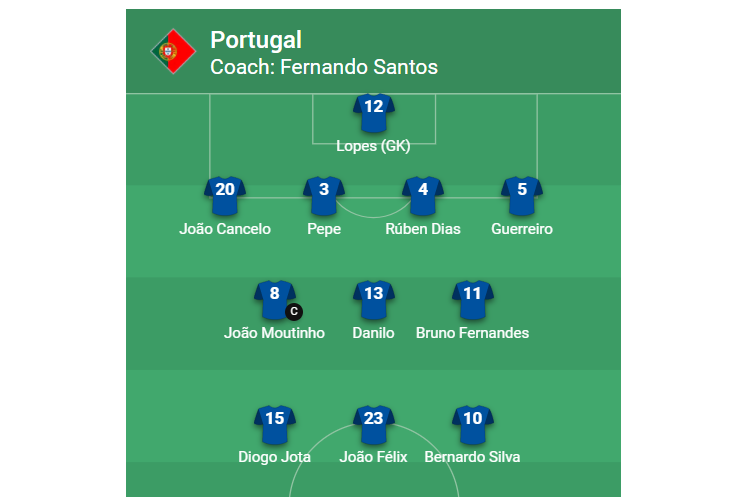Click João Moutinho's number 8 shirt
The width and height of the screenshot is (734, 497).
[x=275, y=300]
